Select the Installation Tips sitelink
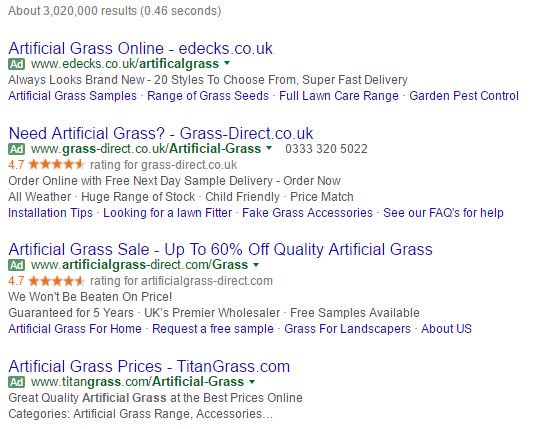546x429 pixels. (x=50, y=213)
